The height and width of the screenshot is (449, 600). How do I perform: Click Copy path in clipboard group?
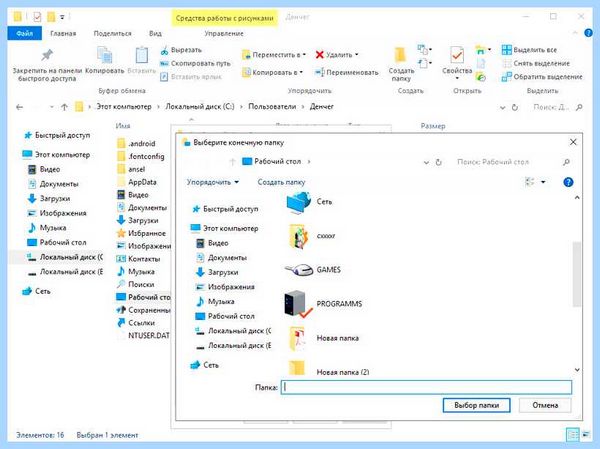[x=196, y=64]
